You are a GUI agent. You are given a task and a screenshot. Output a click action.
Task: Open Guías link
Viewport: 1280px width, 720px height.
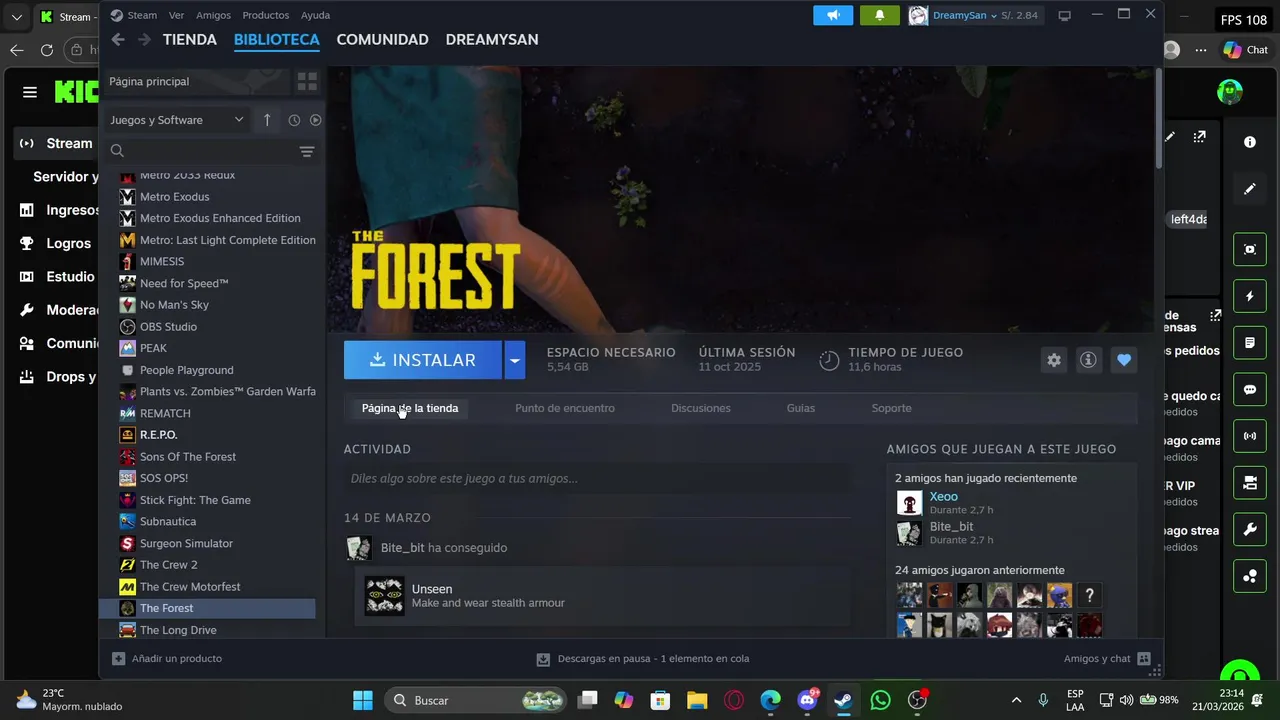[801, 408]
